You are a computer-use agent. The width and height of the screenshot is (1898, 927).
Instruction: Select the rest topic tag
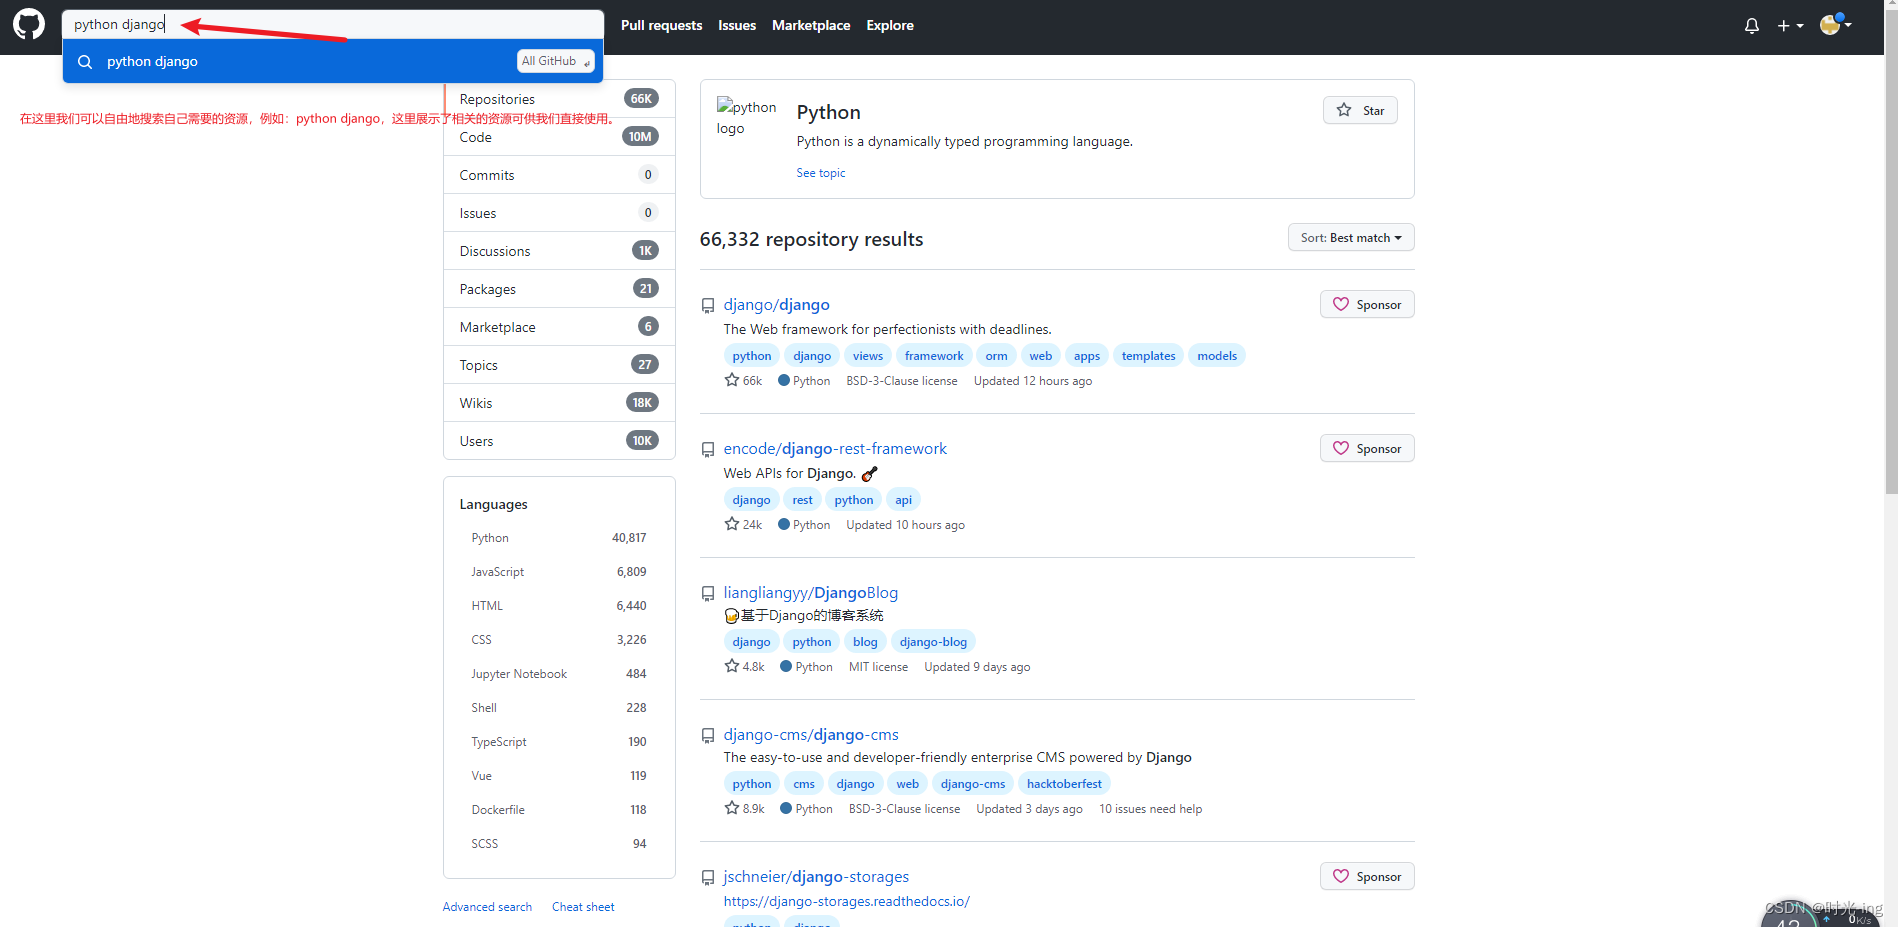tap(802, 500)
